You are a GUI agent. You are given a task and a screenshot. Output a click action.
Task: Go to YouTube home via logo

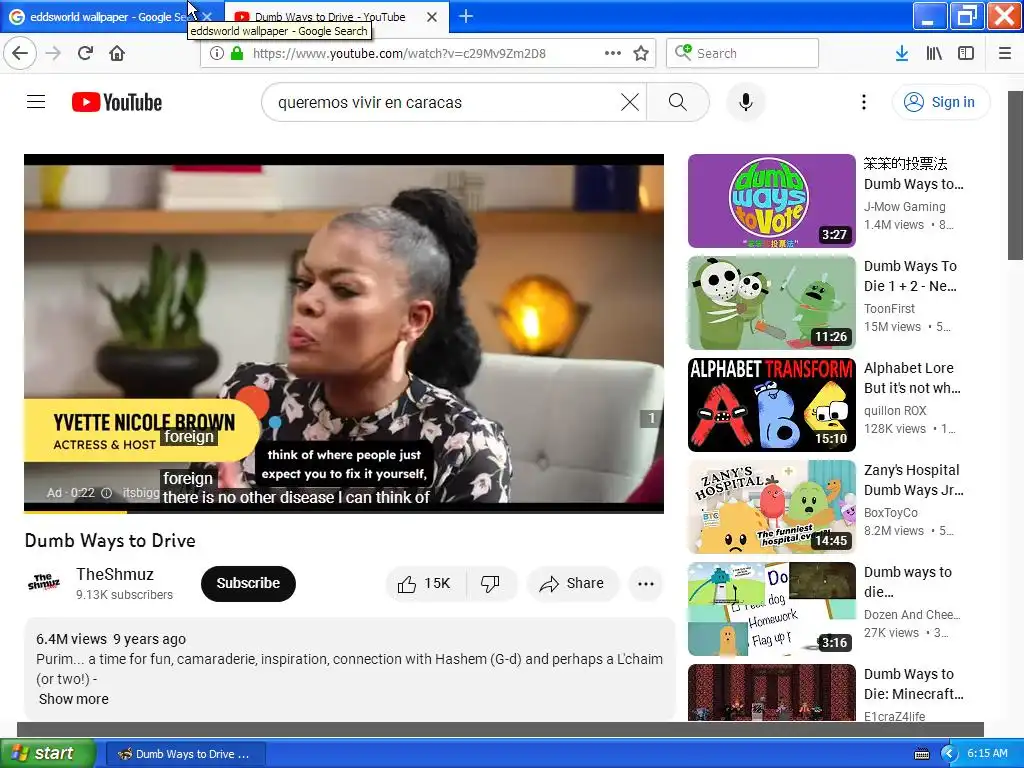(x=117, y=102)
